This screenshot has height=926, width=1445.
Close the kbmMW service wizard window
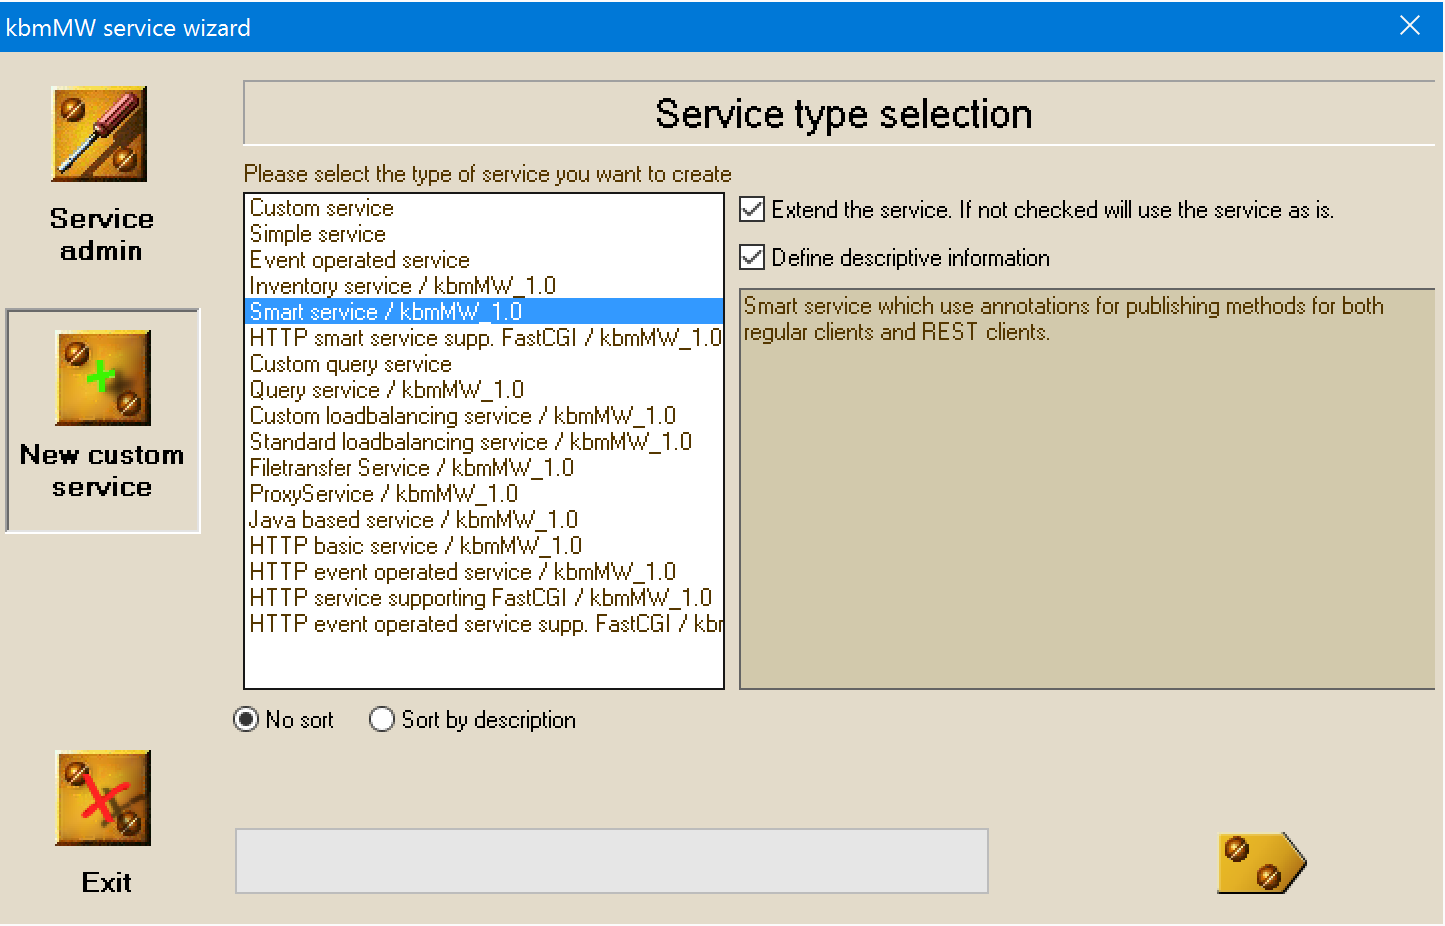(1410, 26)
